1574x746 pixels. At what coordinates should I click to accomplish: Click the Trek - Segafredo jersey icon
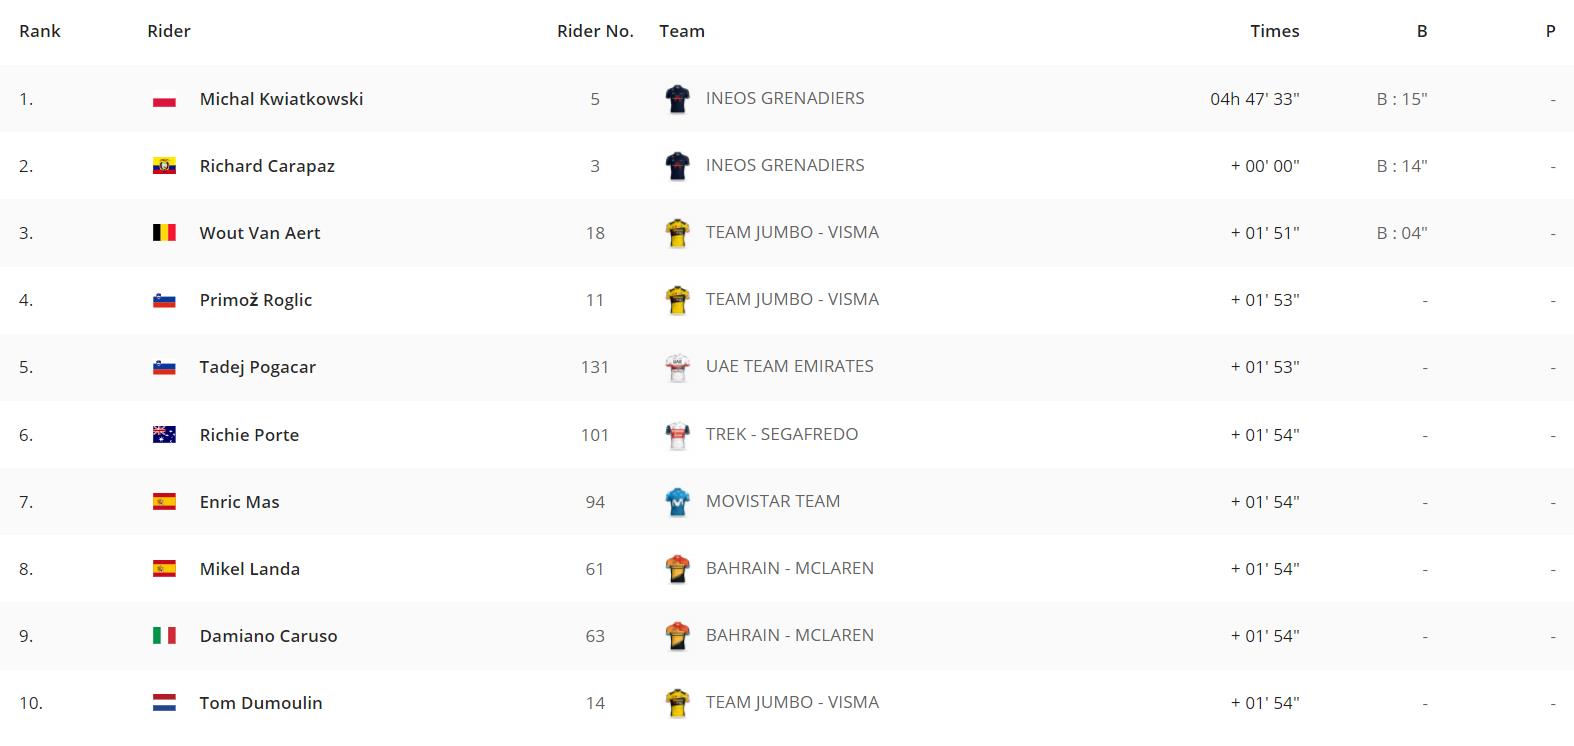(677, 435)
